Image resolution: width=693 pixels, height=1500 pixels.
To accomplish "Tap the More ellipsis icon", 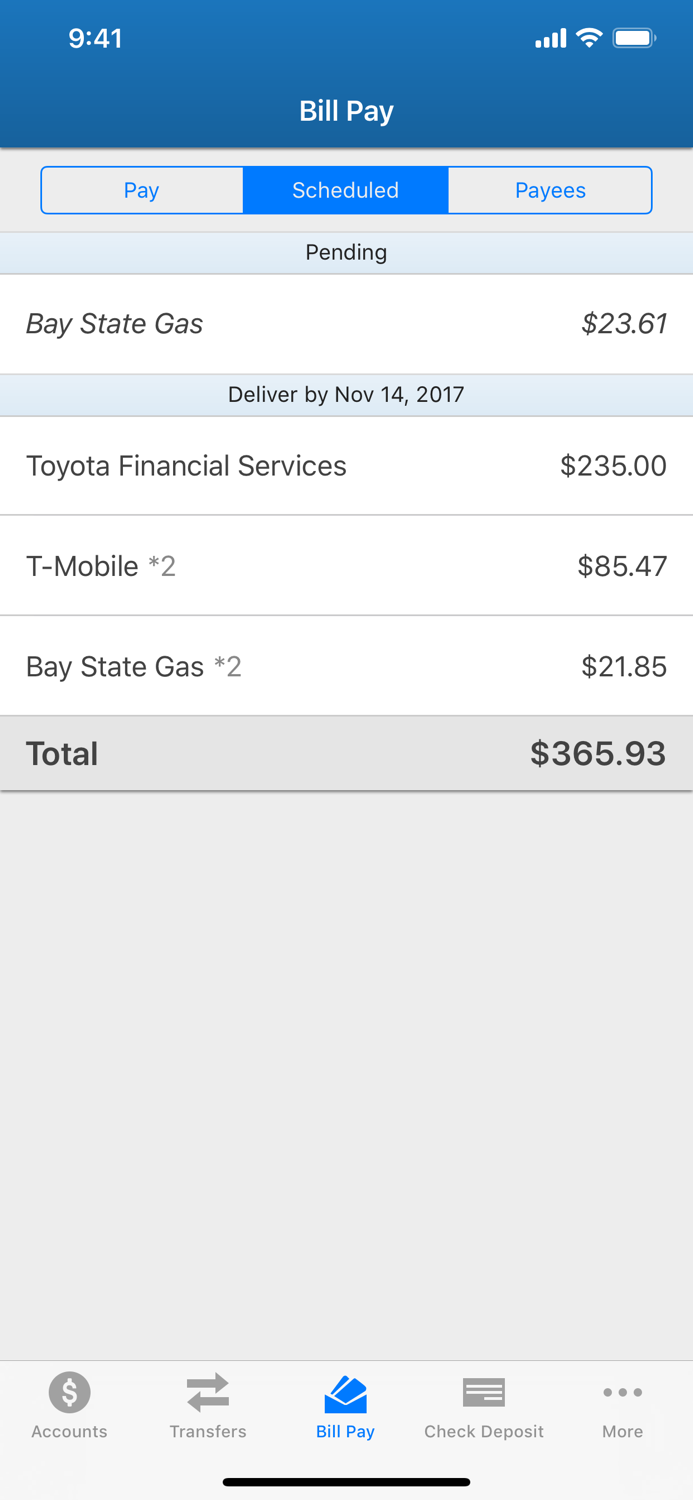I will tap(622, 1392).
